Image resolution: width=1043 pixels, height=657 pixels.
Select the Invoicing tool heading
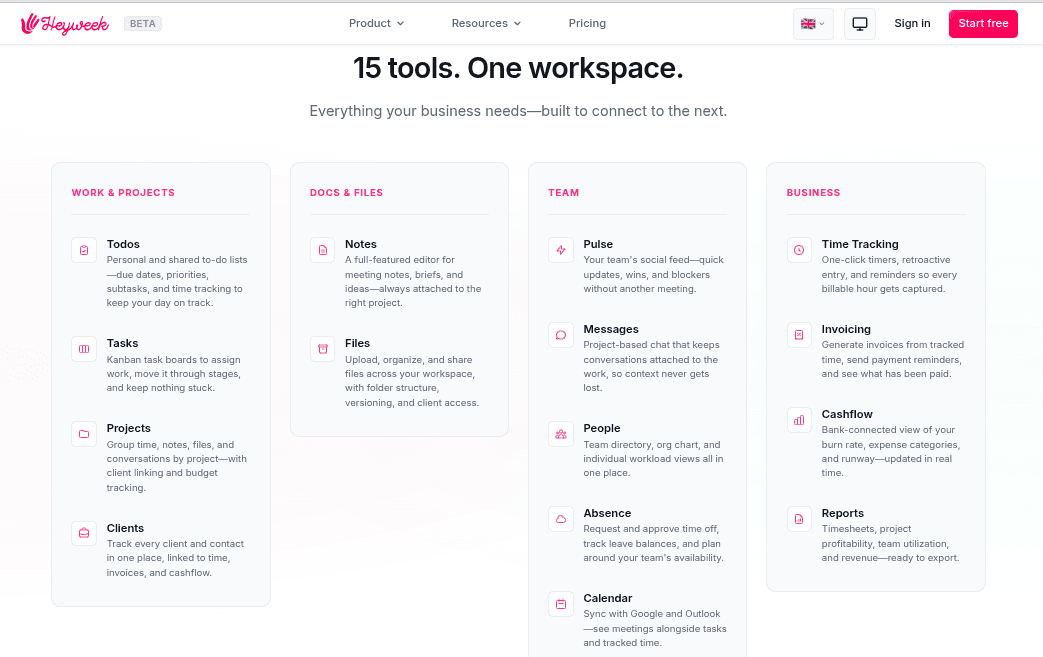click(846, 329)
